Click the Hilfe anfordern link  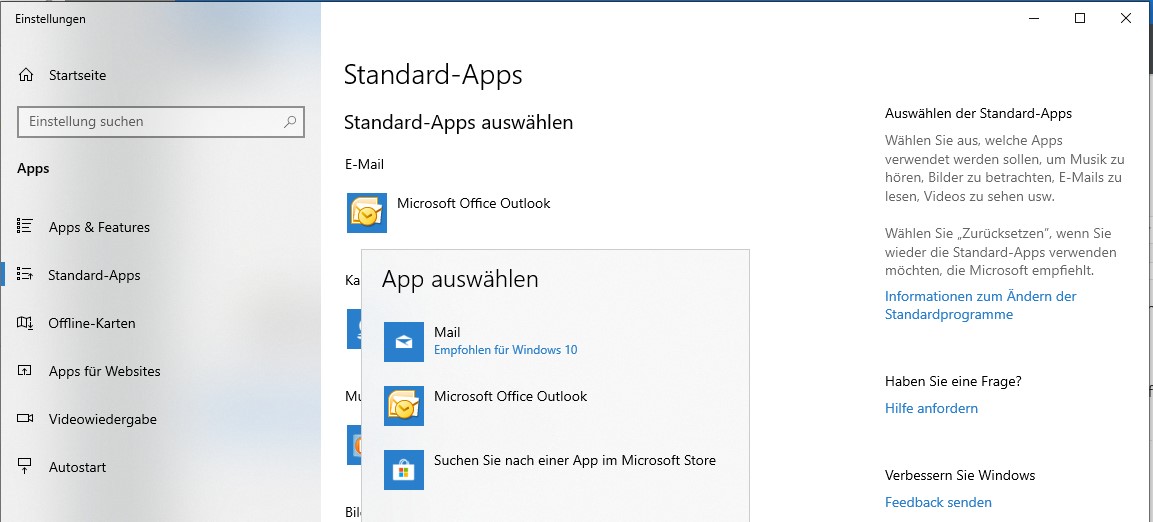point(931,408)
